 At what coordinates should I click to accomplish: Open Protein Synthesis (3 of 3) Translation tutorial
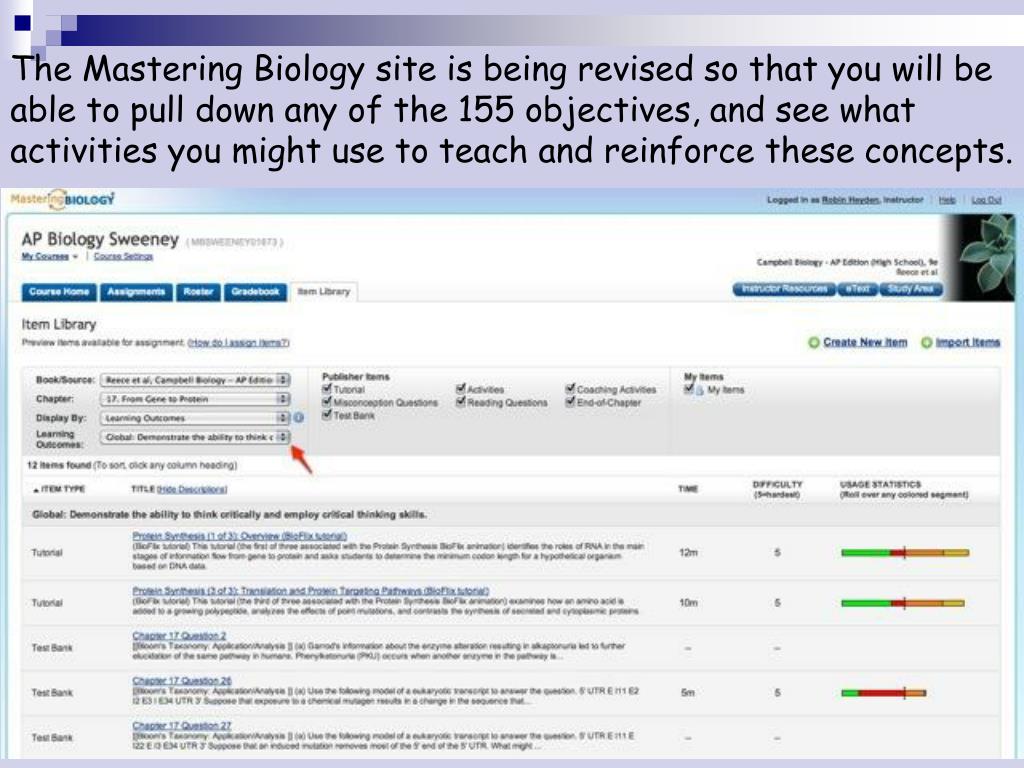310,590
